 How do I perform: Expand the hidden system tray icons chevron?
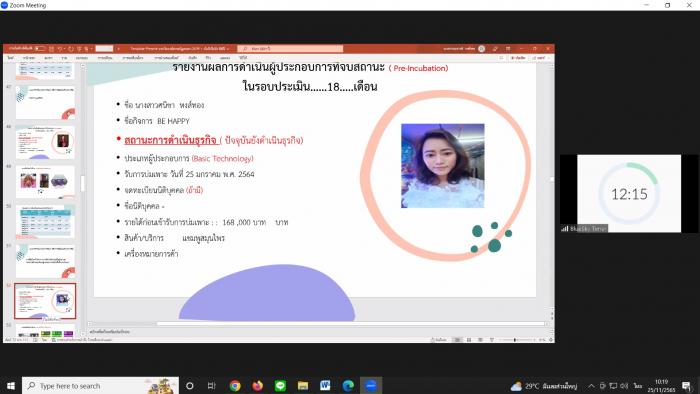591,386
